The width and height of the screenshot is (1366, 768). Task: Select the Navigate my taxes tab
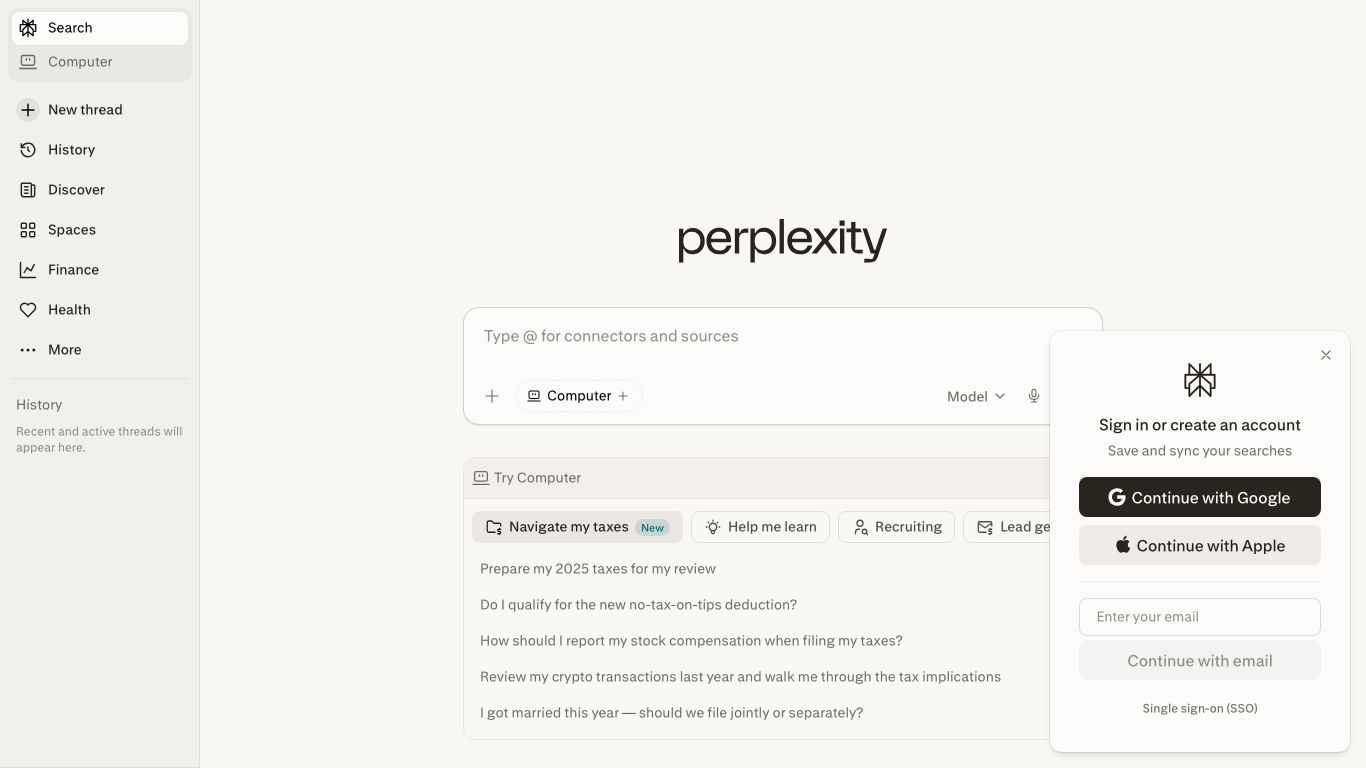pos(577,526)
